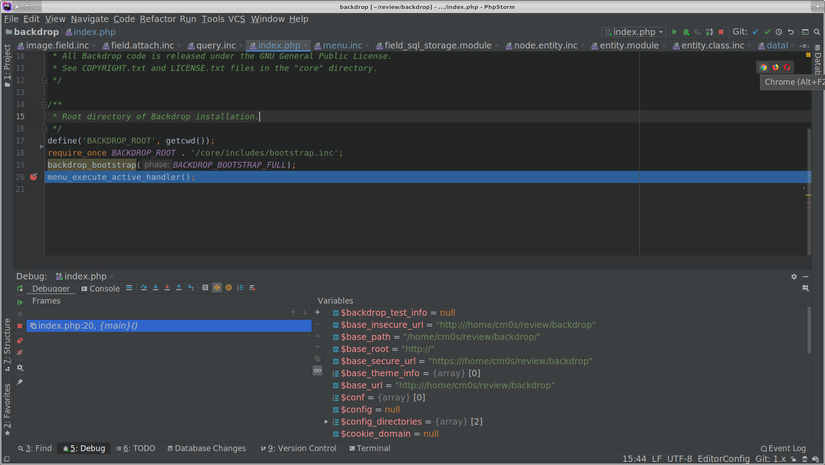Toggle orange circle debugger option icon

click(x=228, y=288)
